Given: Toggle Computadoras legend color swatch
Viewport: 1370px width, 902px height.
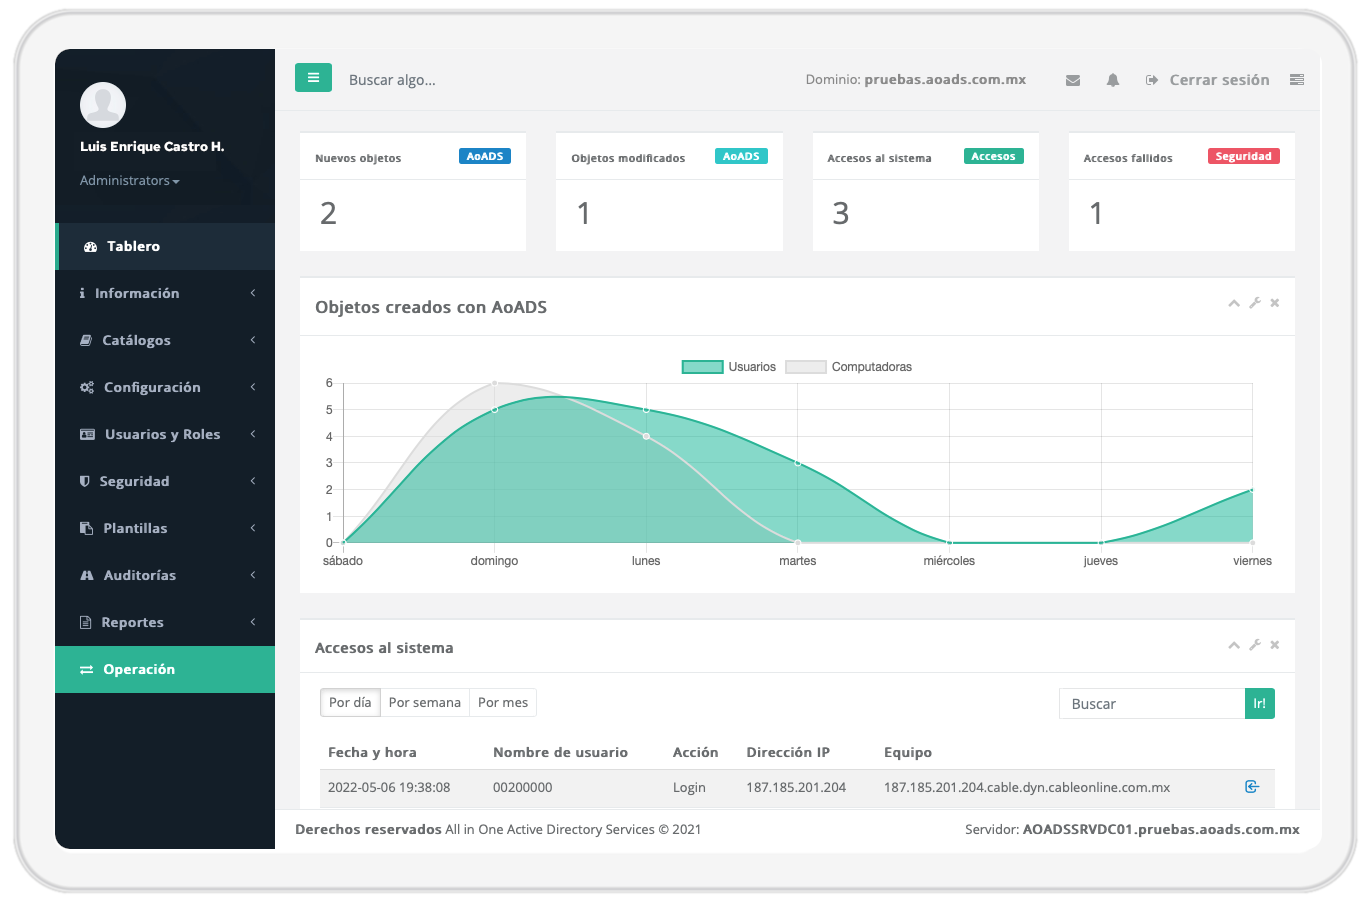Looking at the screenshot, I should point(806,367).
